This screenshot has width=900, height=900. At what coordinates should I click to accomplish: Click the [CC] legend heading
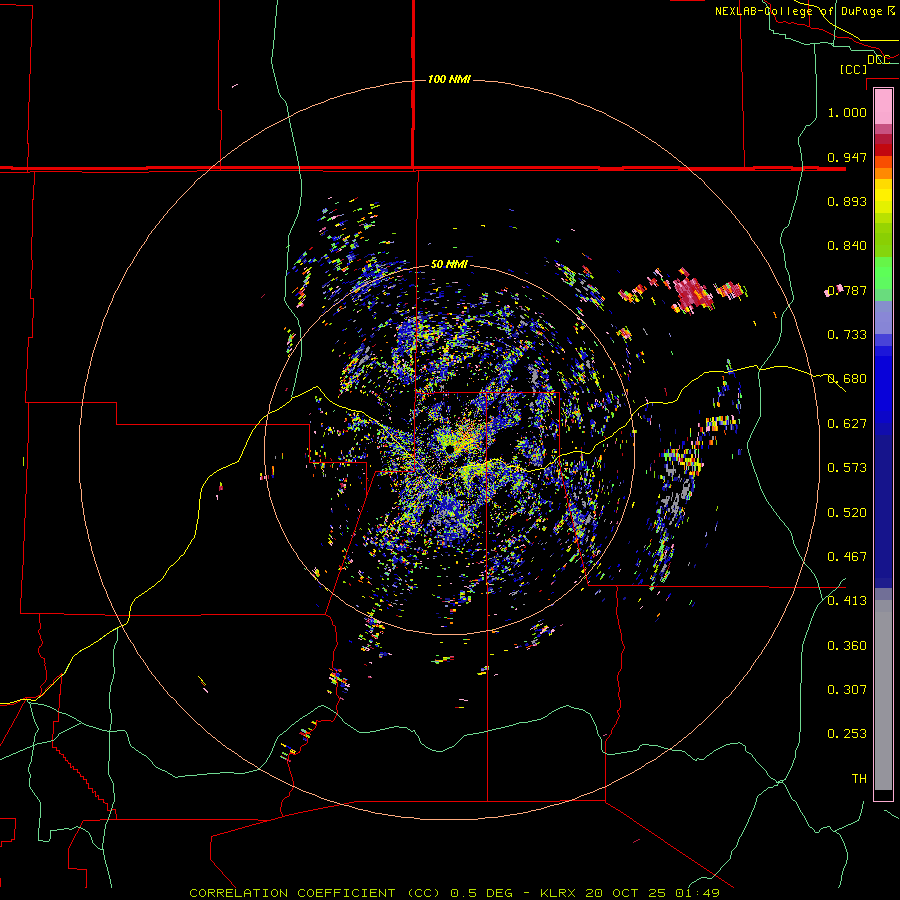point(854,69)
